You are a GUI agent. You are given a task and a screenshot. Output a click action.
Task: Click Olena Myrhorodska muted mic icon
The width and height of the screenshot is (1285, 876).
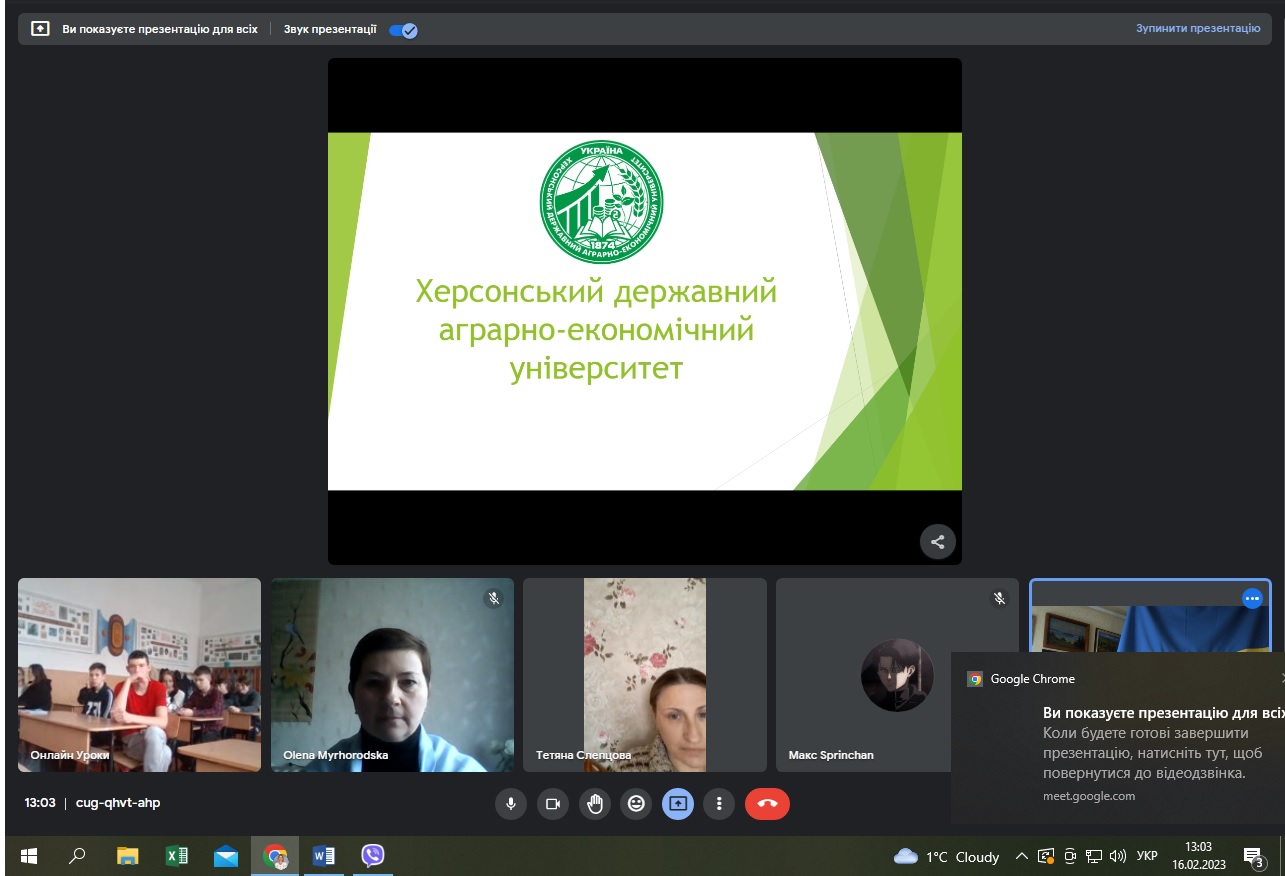pyautogui.click(x=493, y=598)
